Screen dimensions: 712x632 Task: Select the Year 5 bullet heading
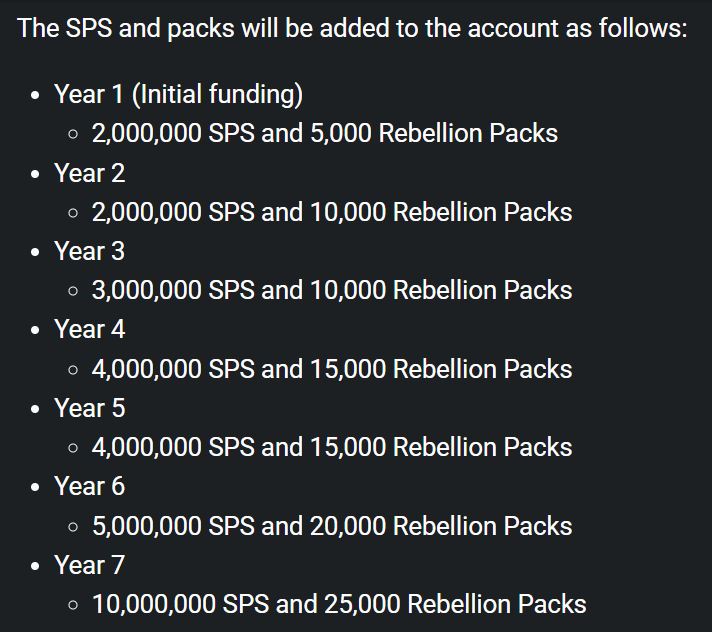(89, 408)
